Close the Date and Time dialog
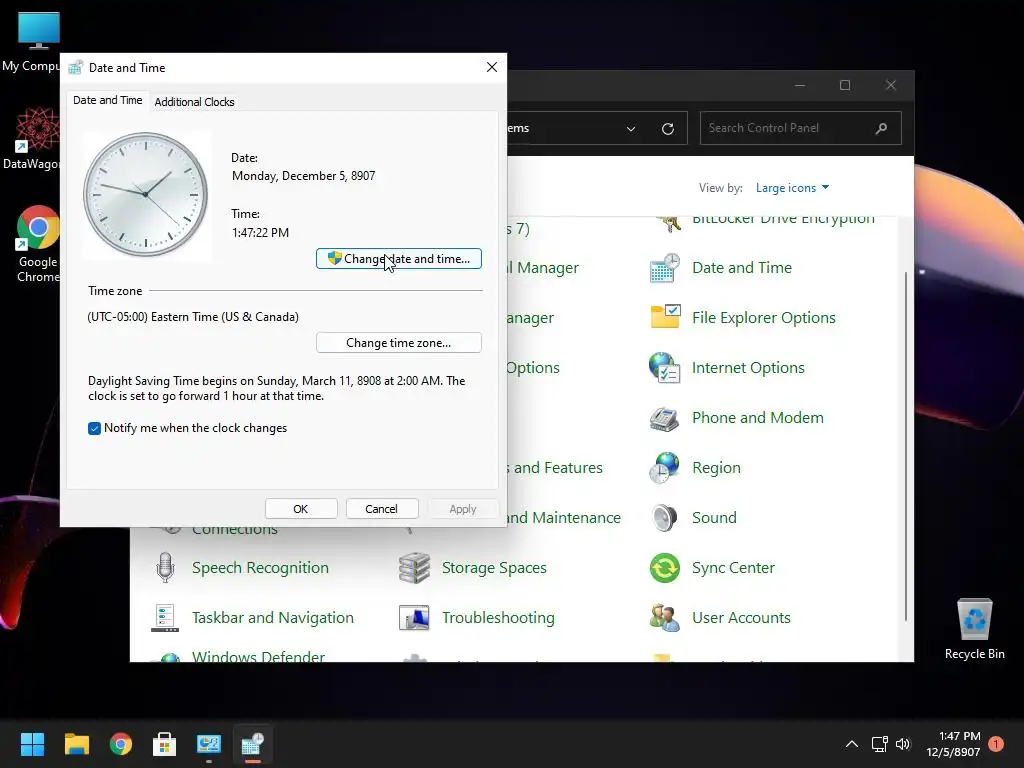 coord(492,67)
